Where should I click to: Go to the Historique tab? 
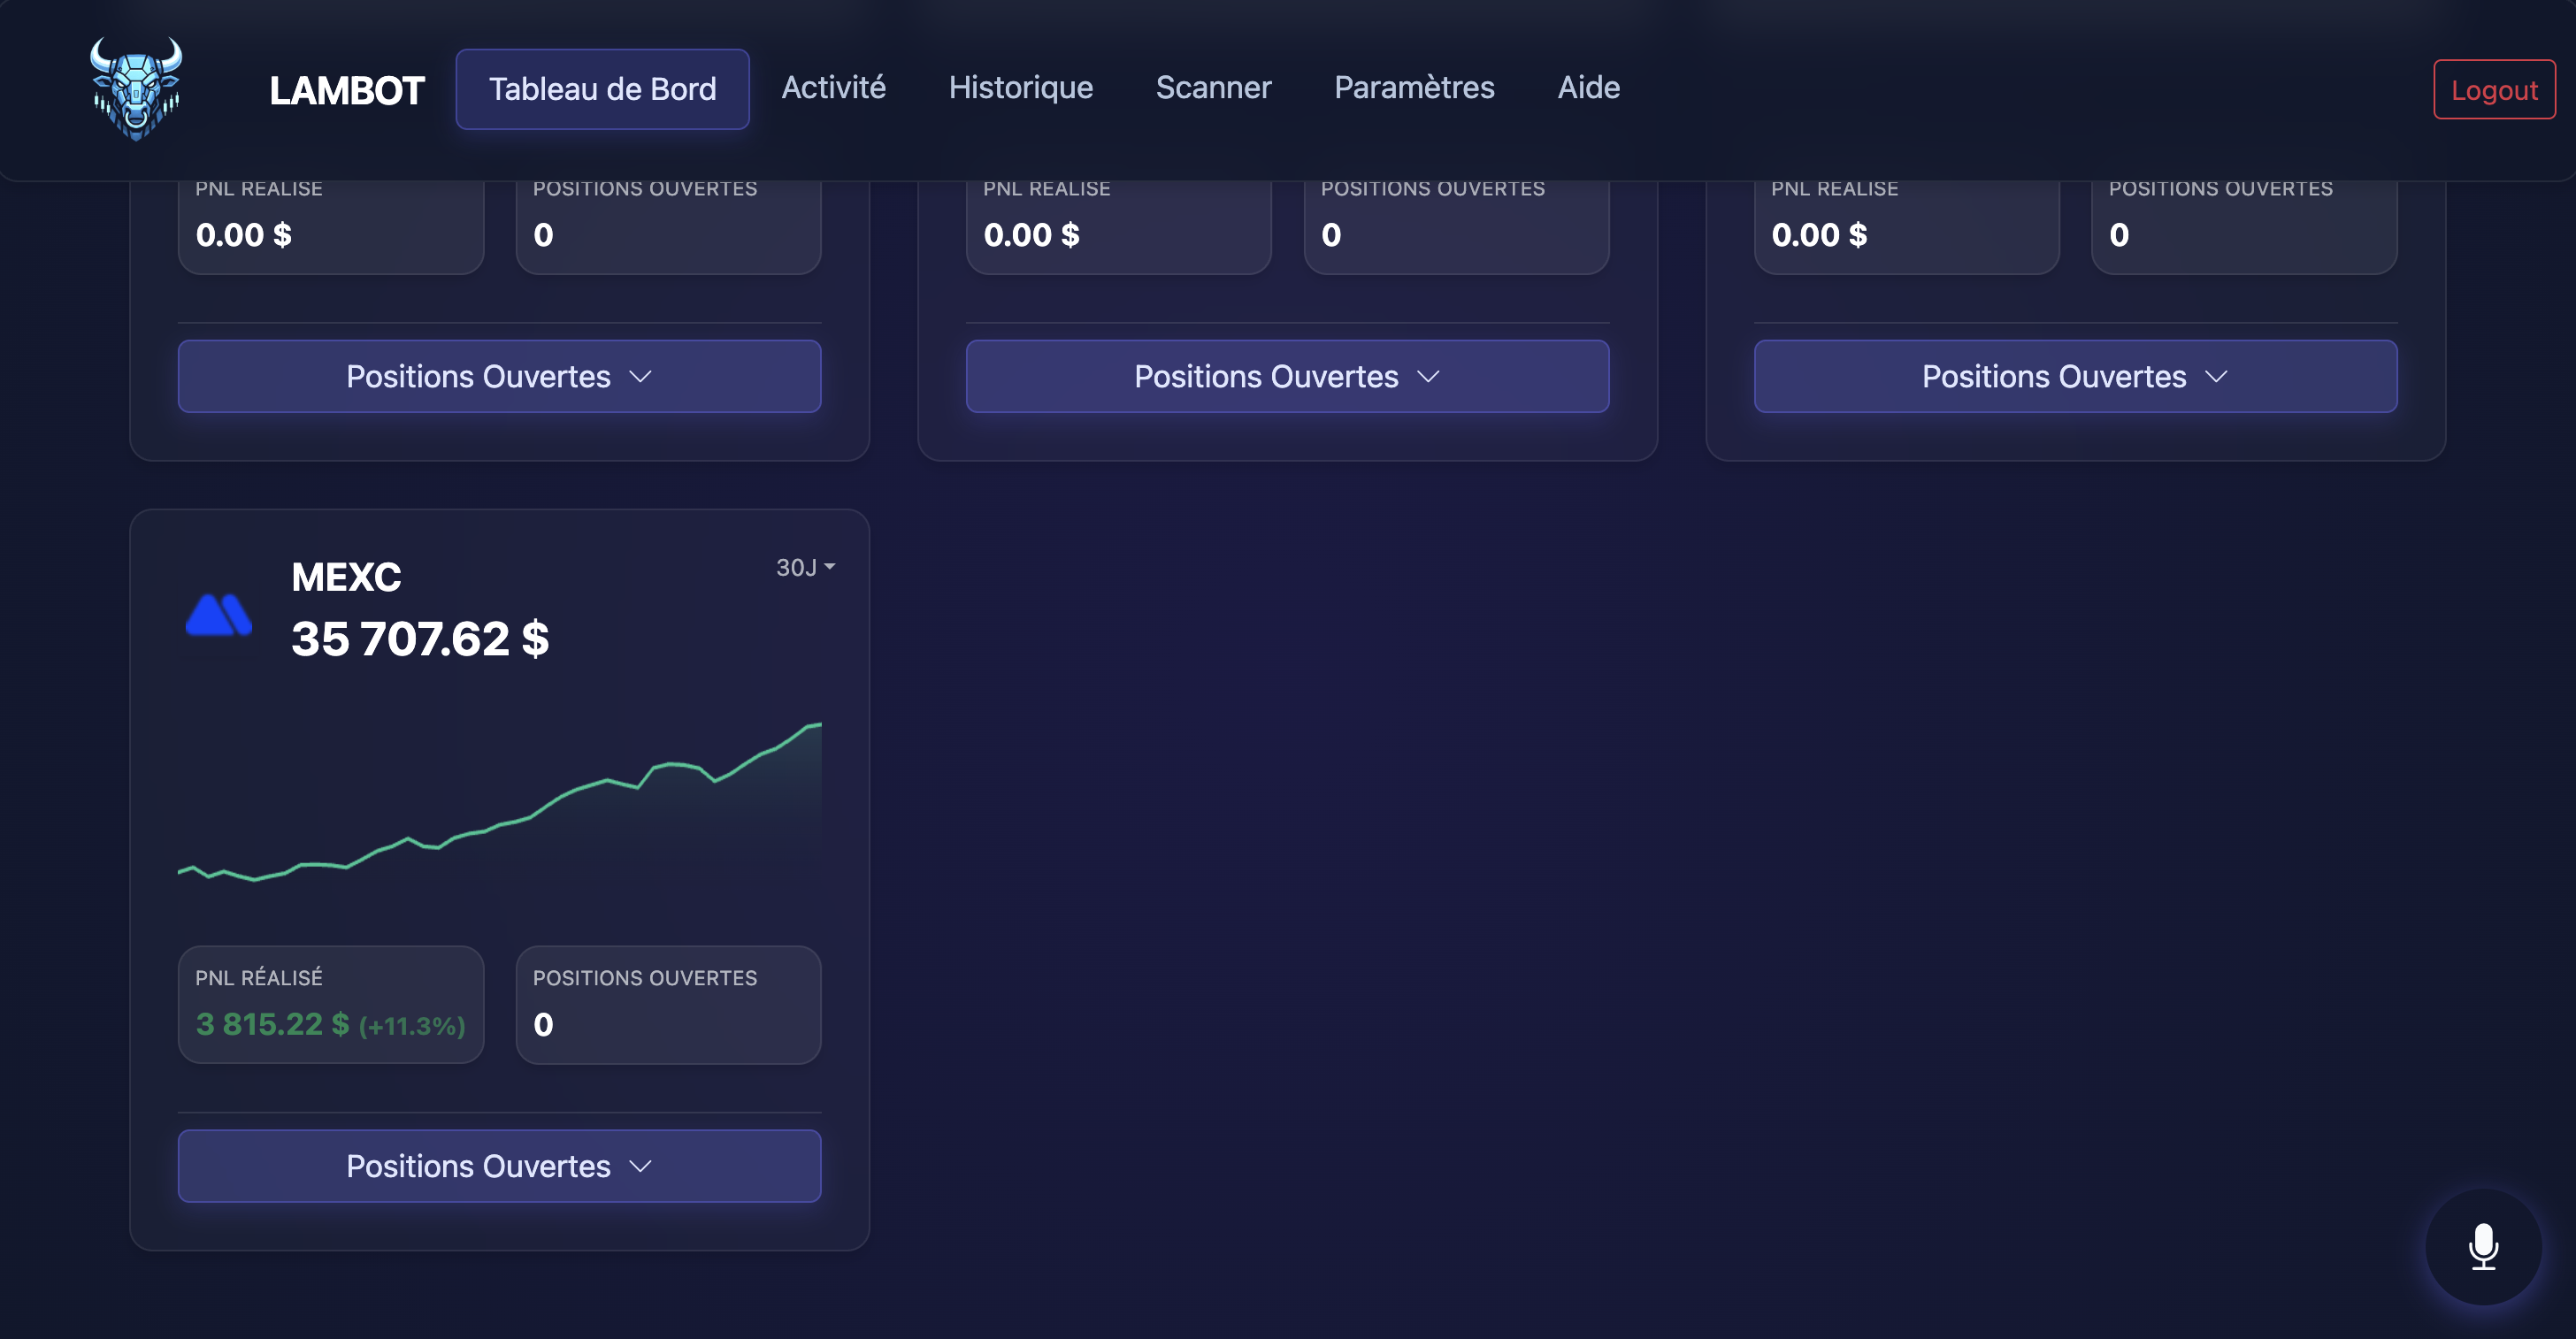pos(1020,87)
